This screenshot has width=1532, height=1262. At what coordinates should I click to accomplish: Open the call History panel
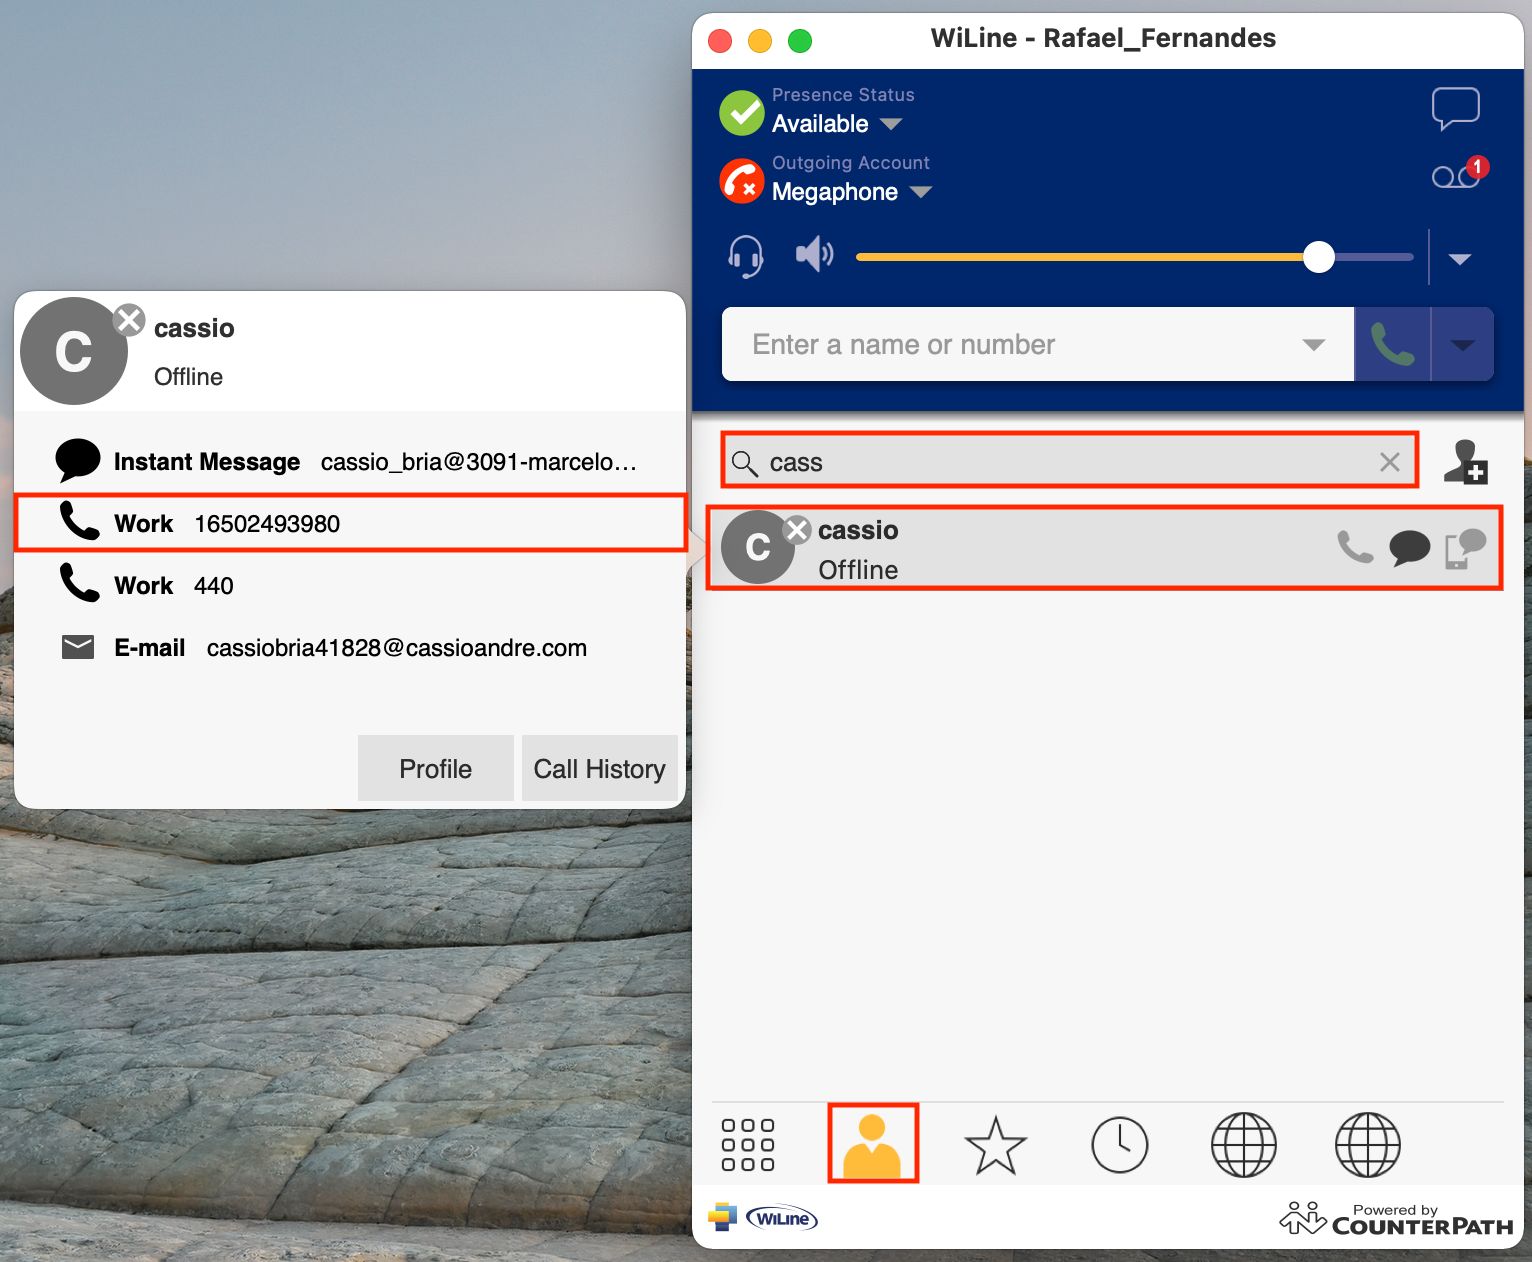point(1120,1144)
